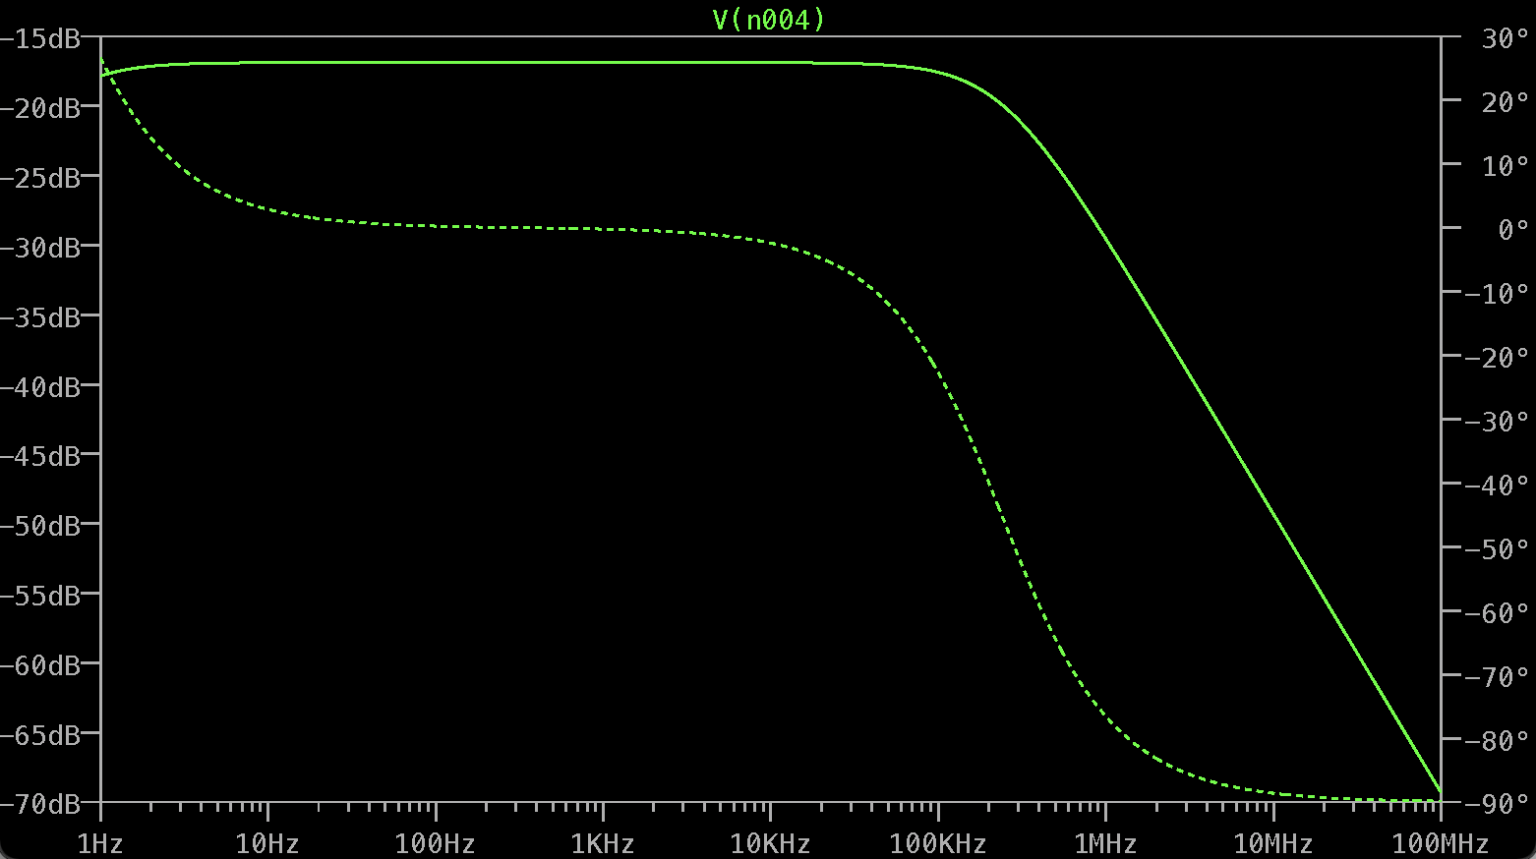Click the 1Hz frequency axis label

[100, 843]
